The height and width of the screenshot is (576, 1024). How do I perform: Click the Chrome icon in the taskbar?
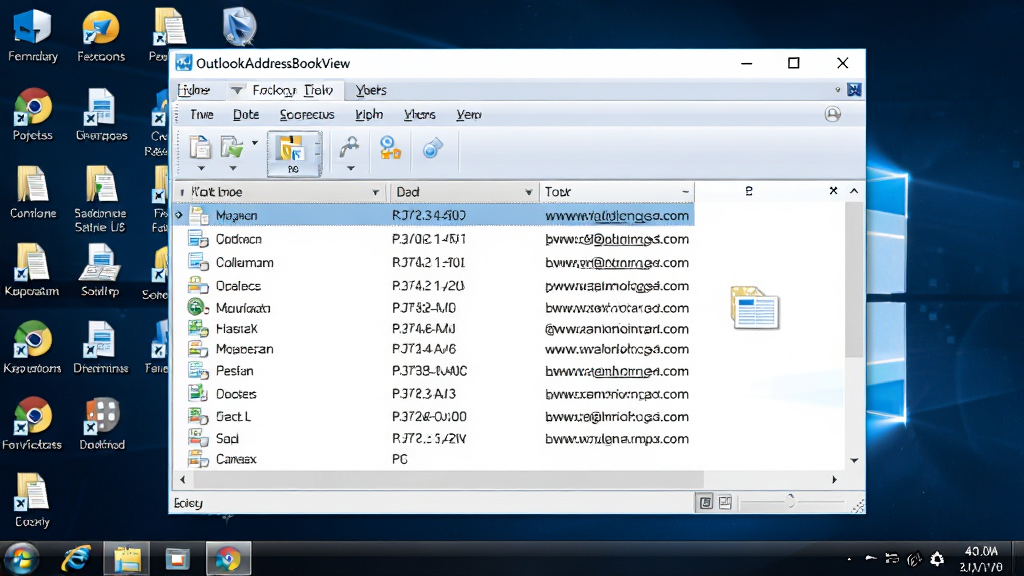[x=228, y=560]
